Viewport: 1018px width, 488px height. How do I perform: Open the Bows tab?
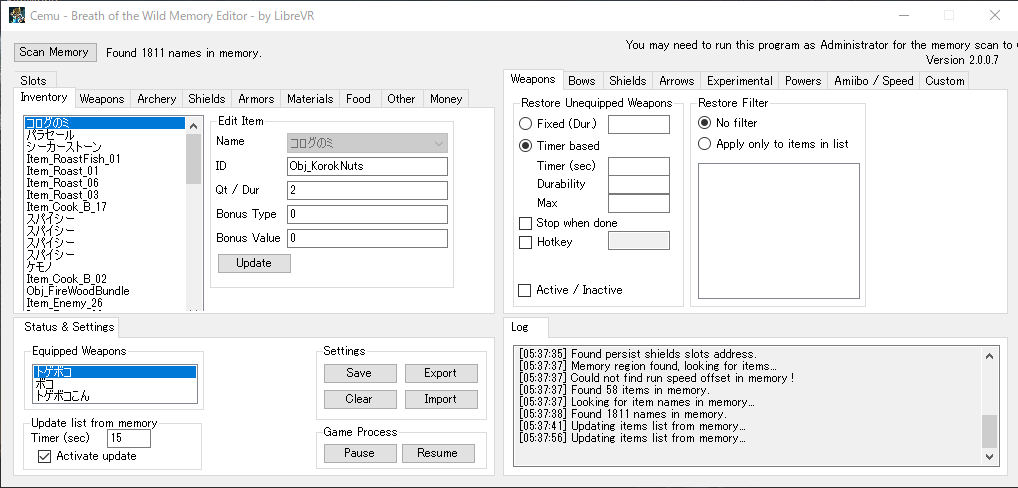tap(582, 80)
